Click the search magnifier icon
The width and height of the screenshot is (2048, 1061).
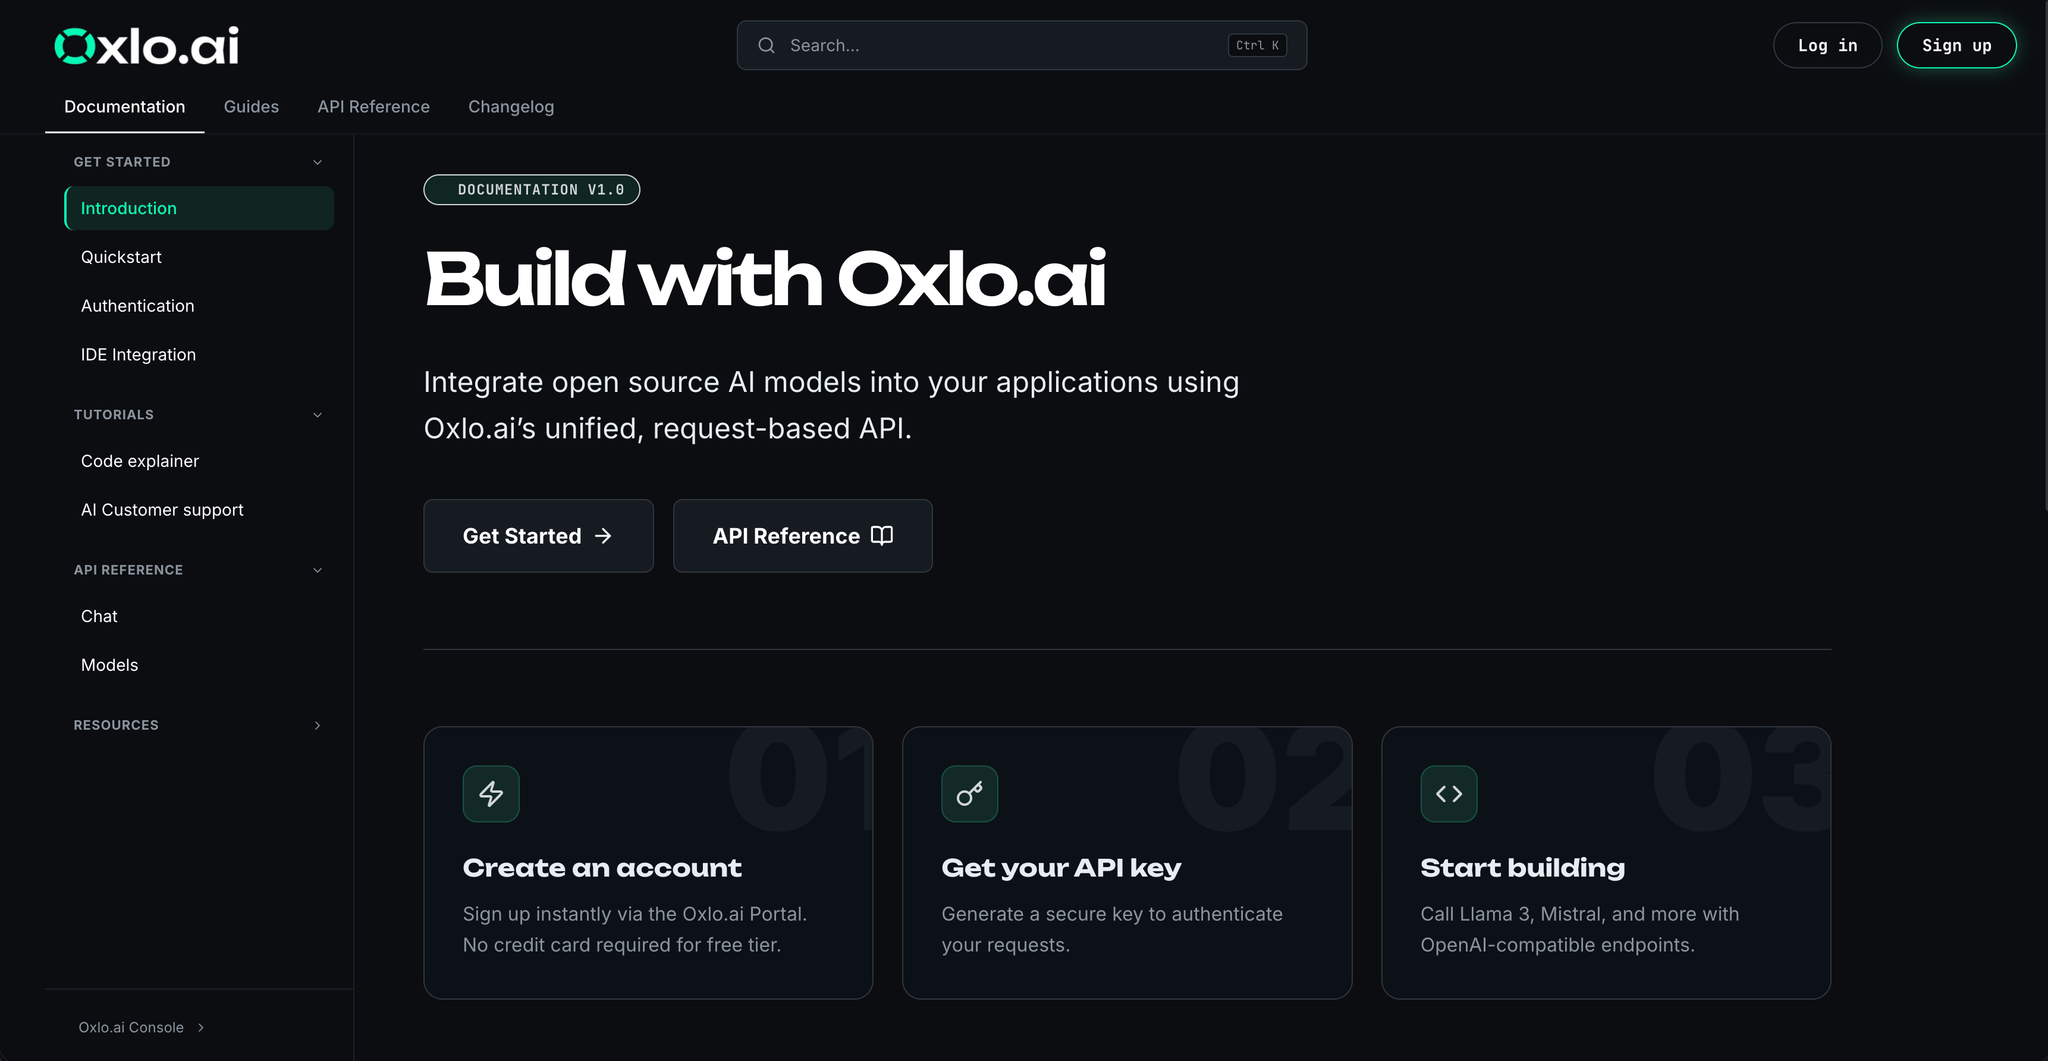point(766,45)
